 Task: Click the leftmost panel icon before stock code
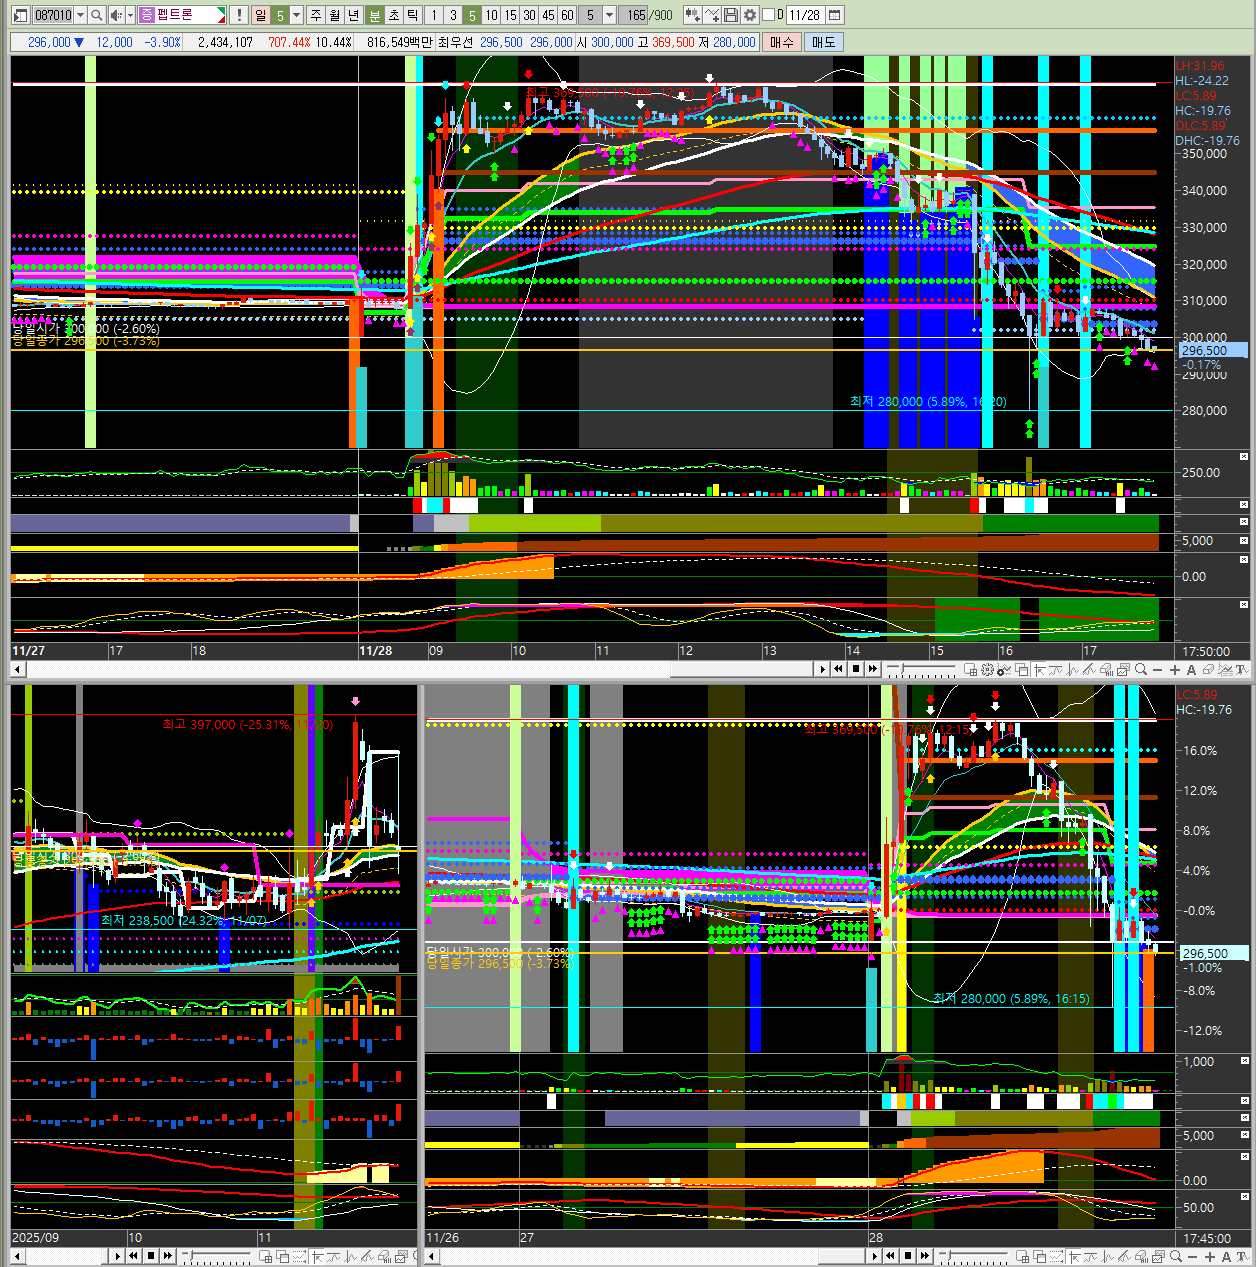19,15
